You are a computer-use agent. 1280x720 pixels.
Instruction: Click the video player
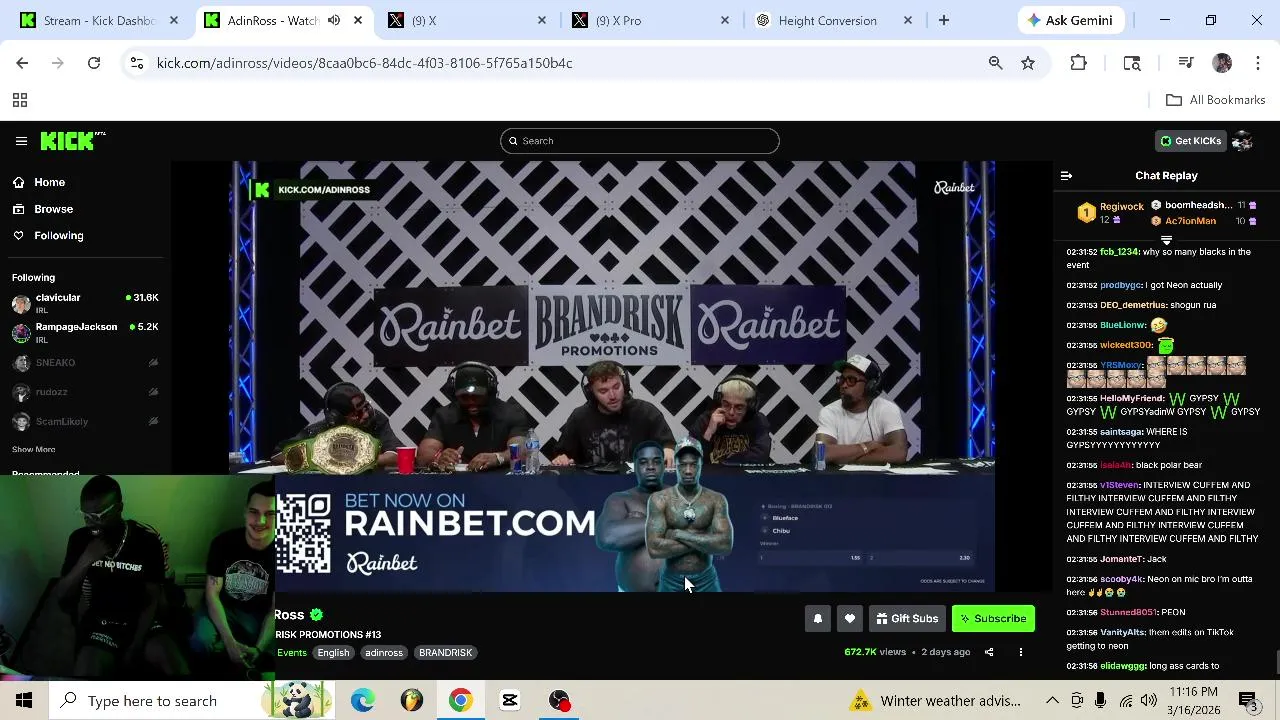click(612, 376)
